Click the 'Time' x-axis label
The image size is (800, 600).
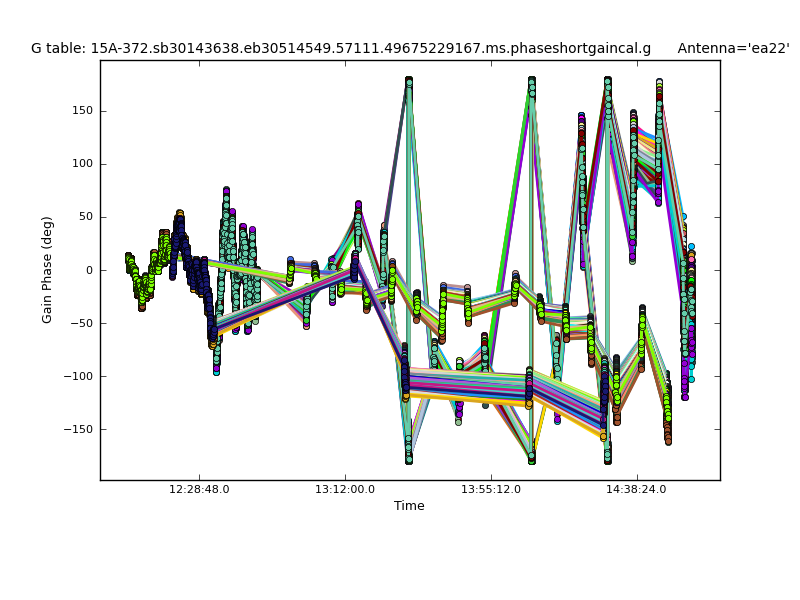coord(409,506)
